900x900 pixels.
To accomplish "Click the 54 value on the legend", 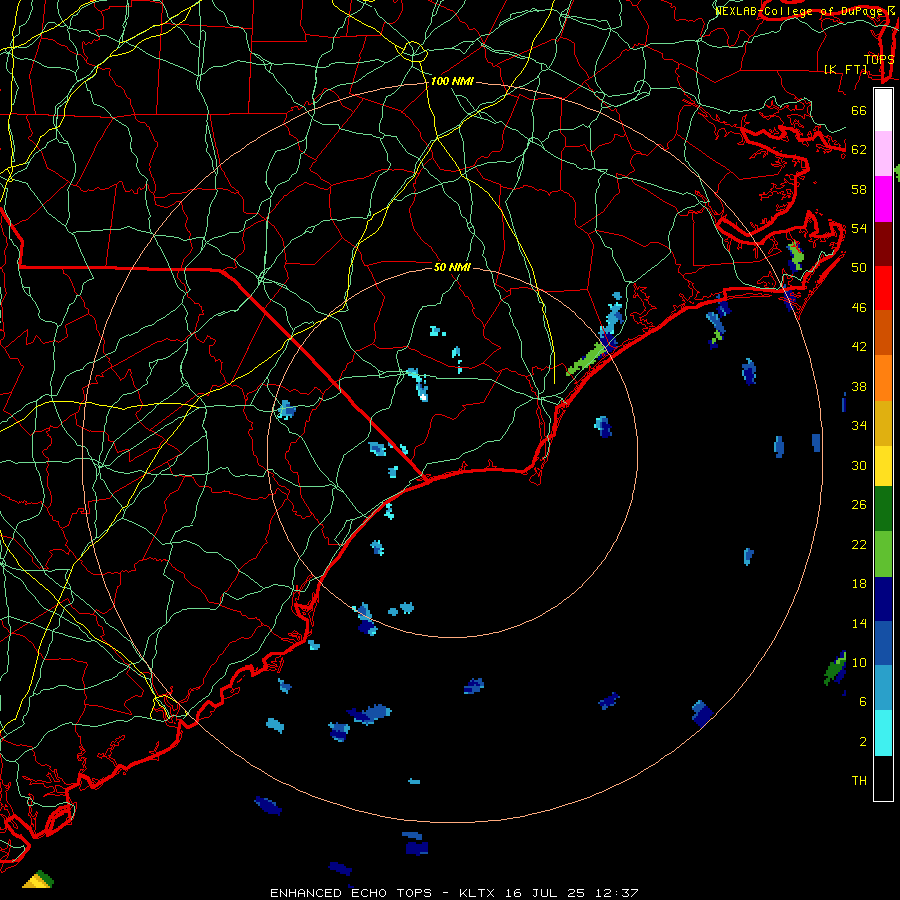I will (x=859, y=228).
